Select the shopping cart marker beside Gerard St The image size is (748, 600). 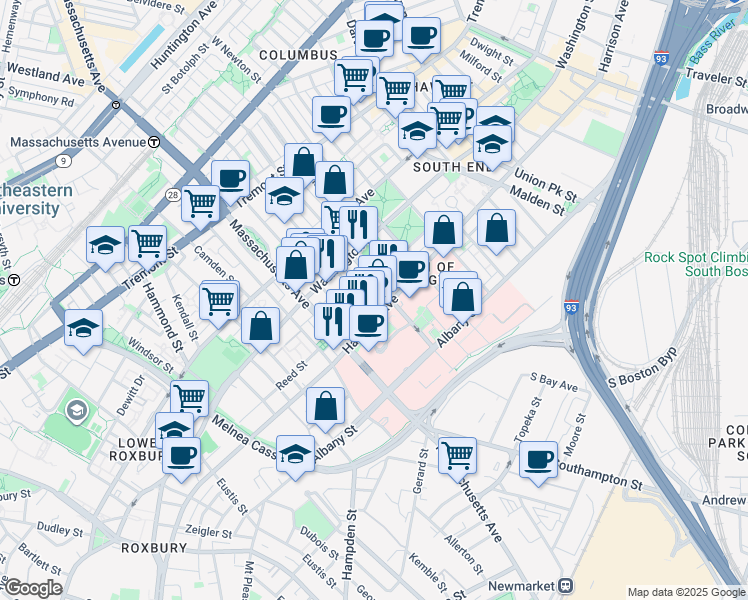457,455
